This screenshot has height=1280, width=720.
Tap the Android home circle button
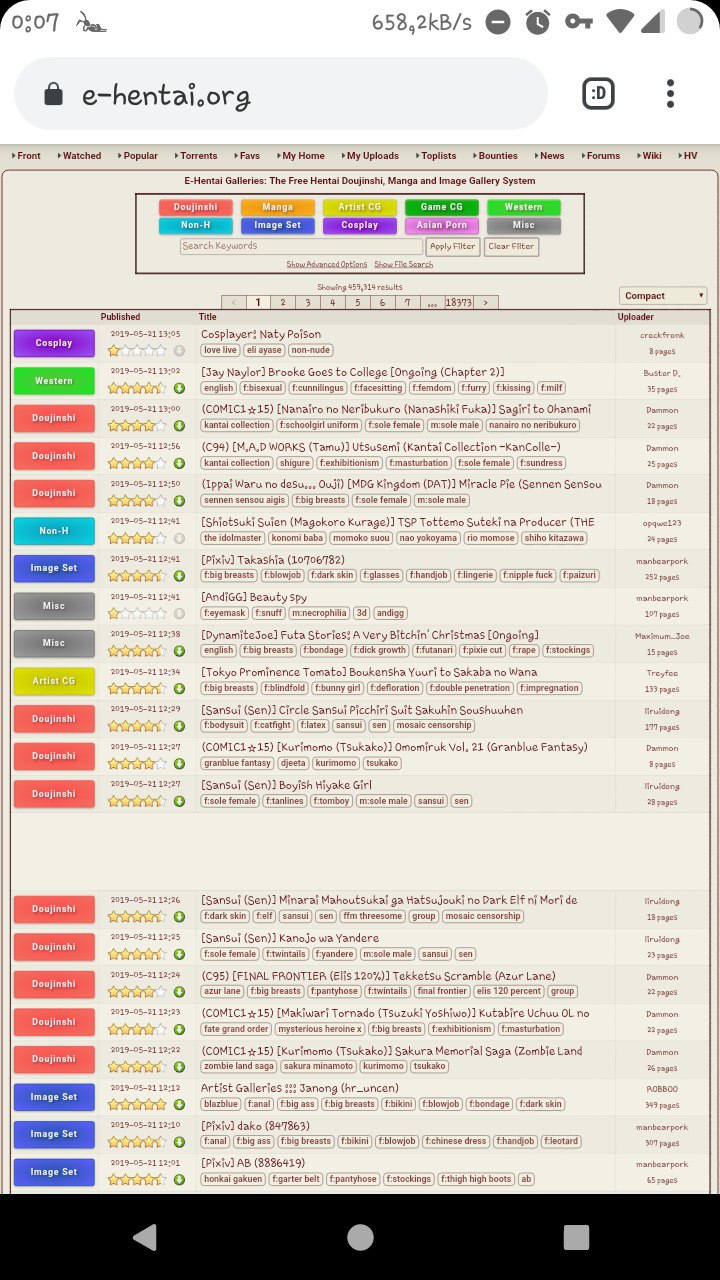click(x=360, y=1237)
